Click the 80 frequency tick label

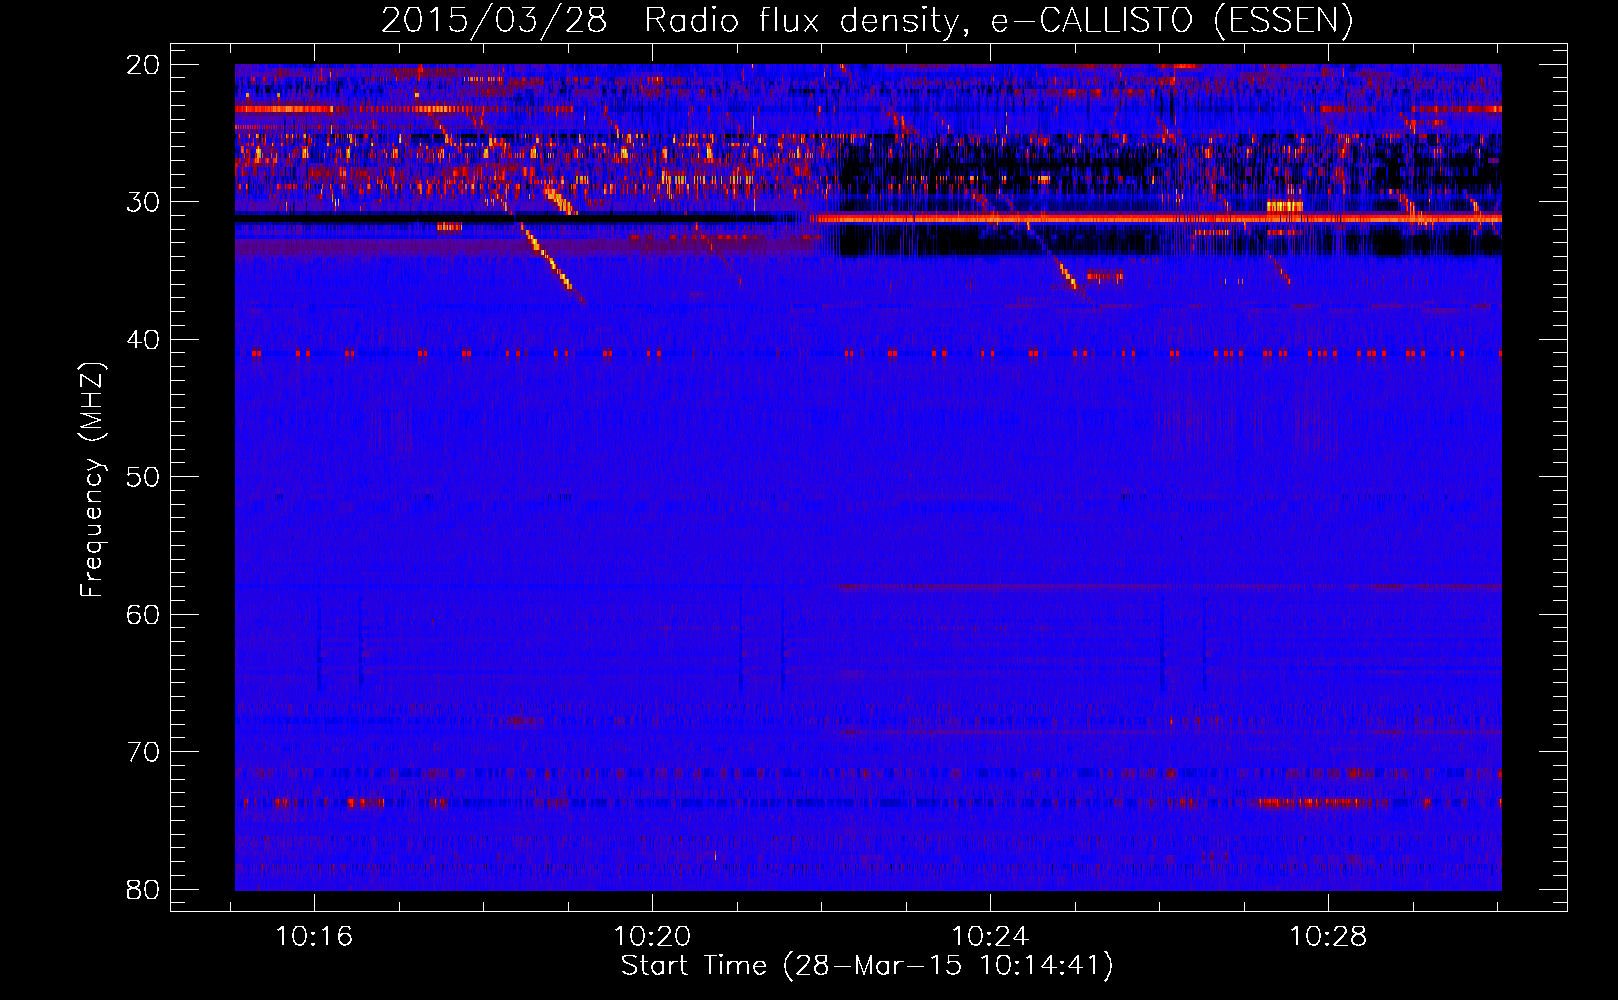tap(143, 889)
